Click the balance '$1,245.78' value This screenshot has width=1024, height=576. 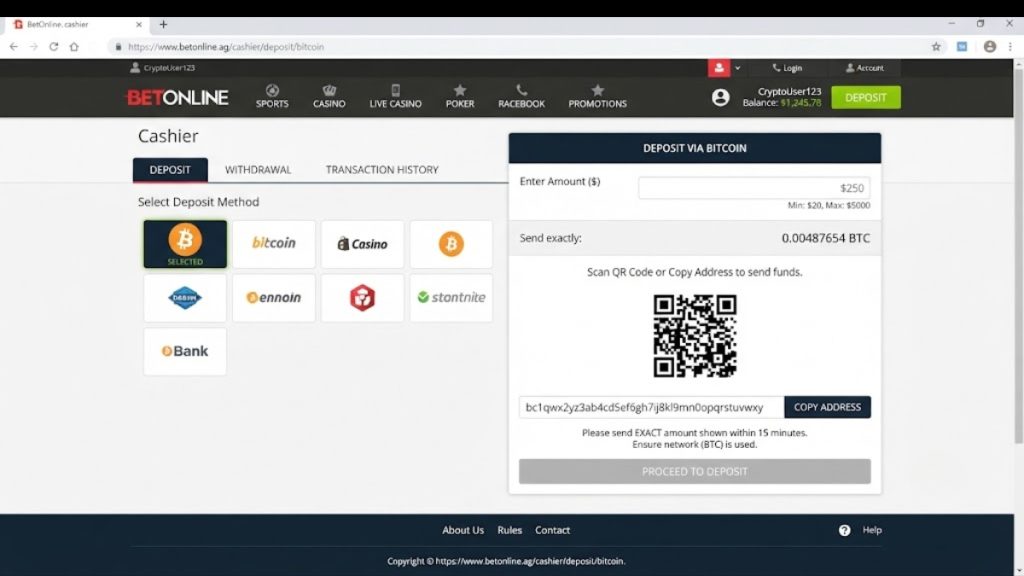[801, 103]
